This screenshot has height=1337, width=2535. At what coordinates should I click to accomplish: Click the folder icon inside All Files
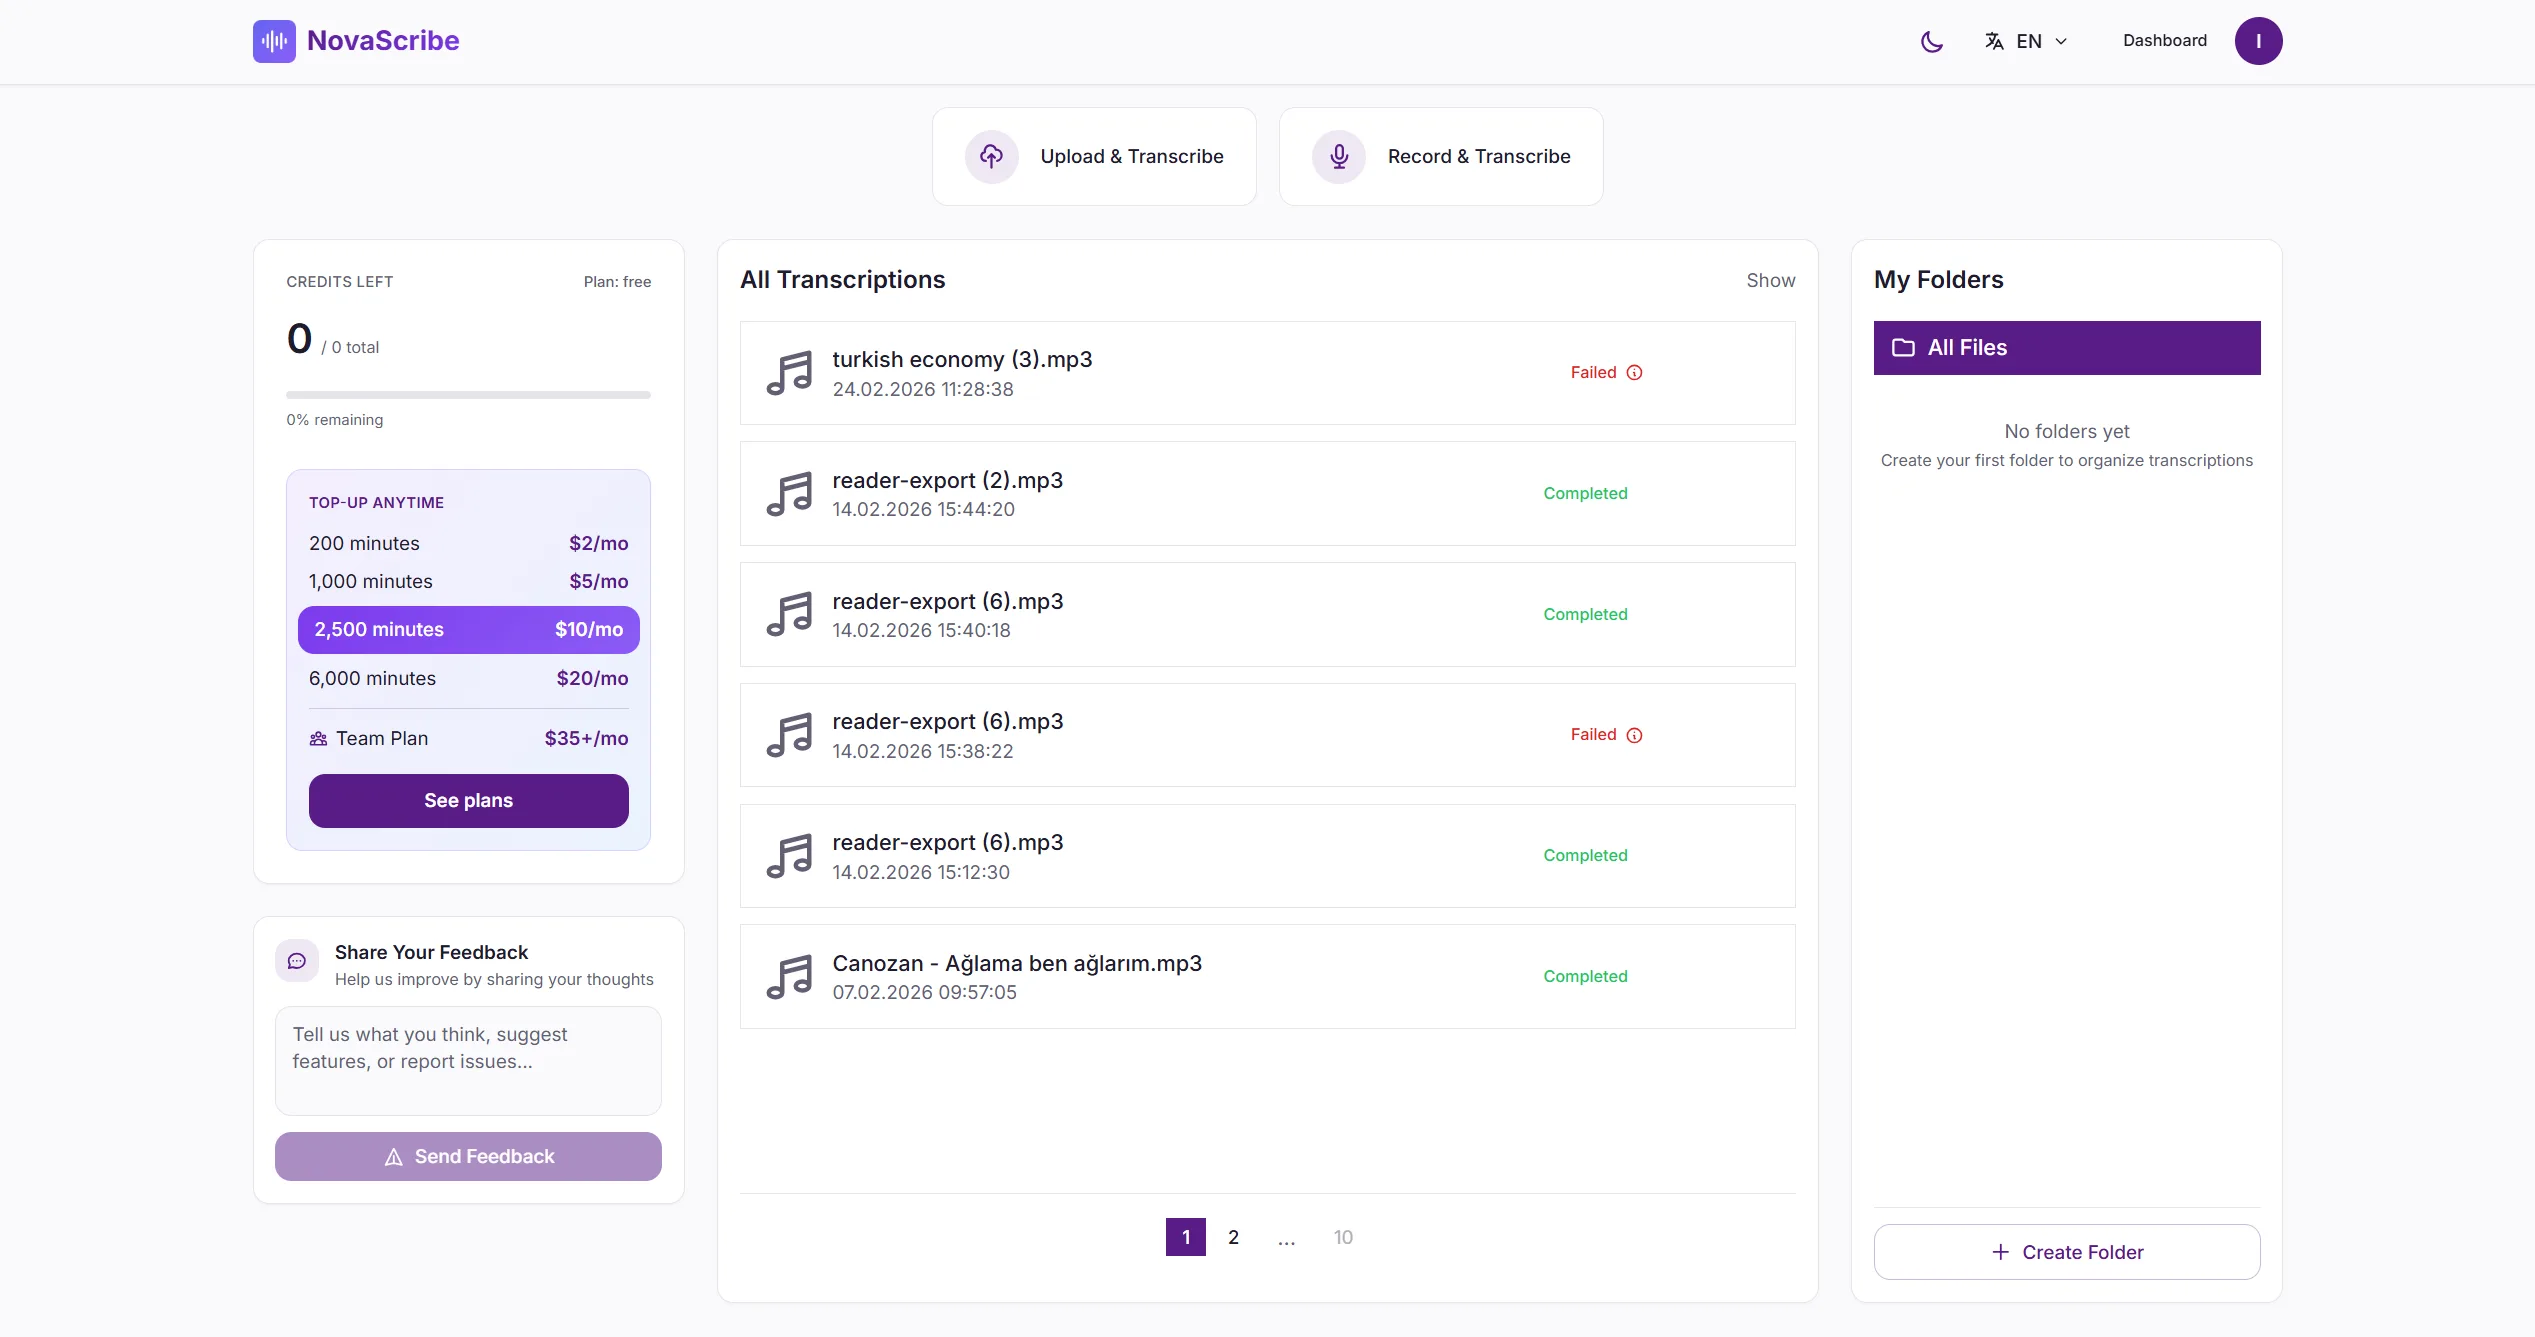(x=1905, y=347)
